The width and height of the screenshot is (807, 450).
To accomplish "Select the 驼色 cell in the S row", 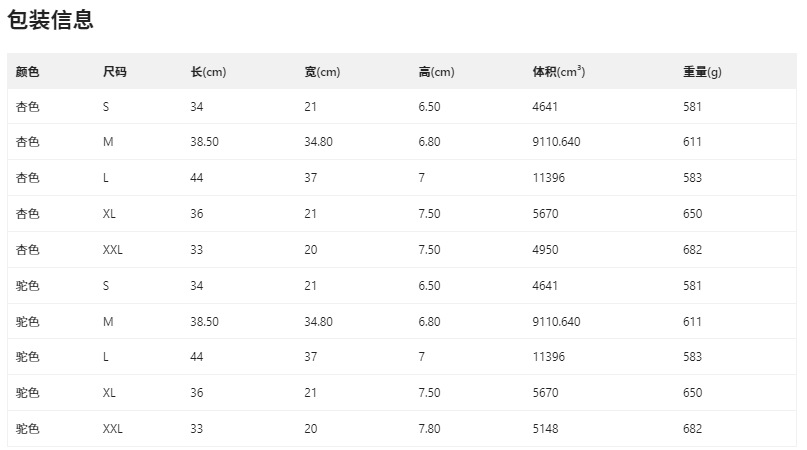I will 27,286.
